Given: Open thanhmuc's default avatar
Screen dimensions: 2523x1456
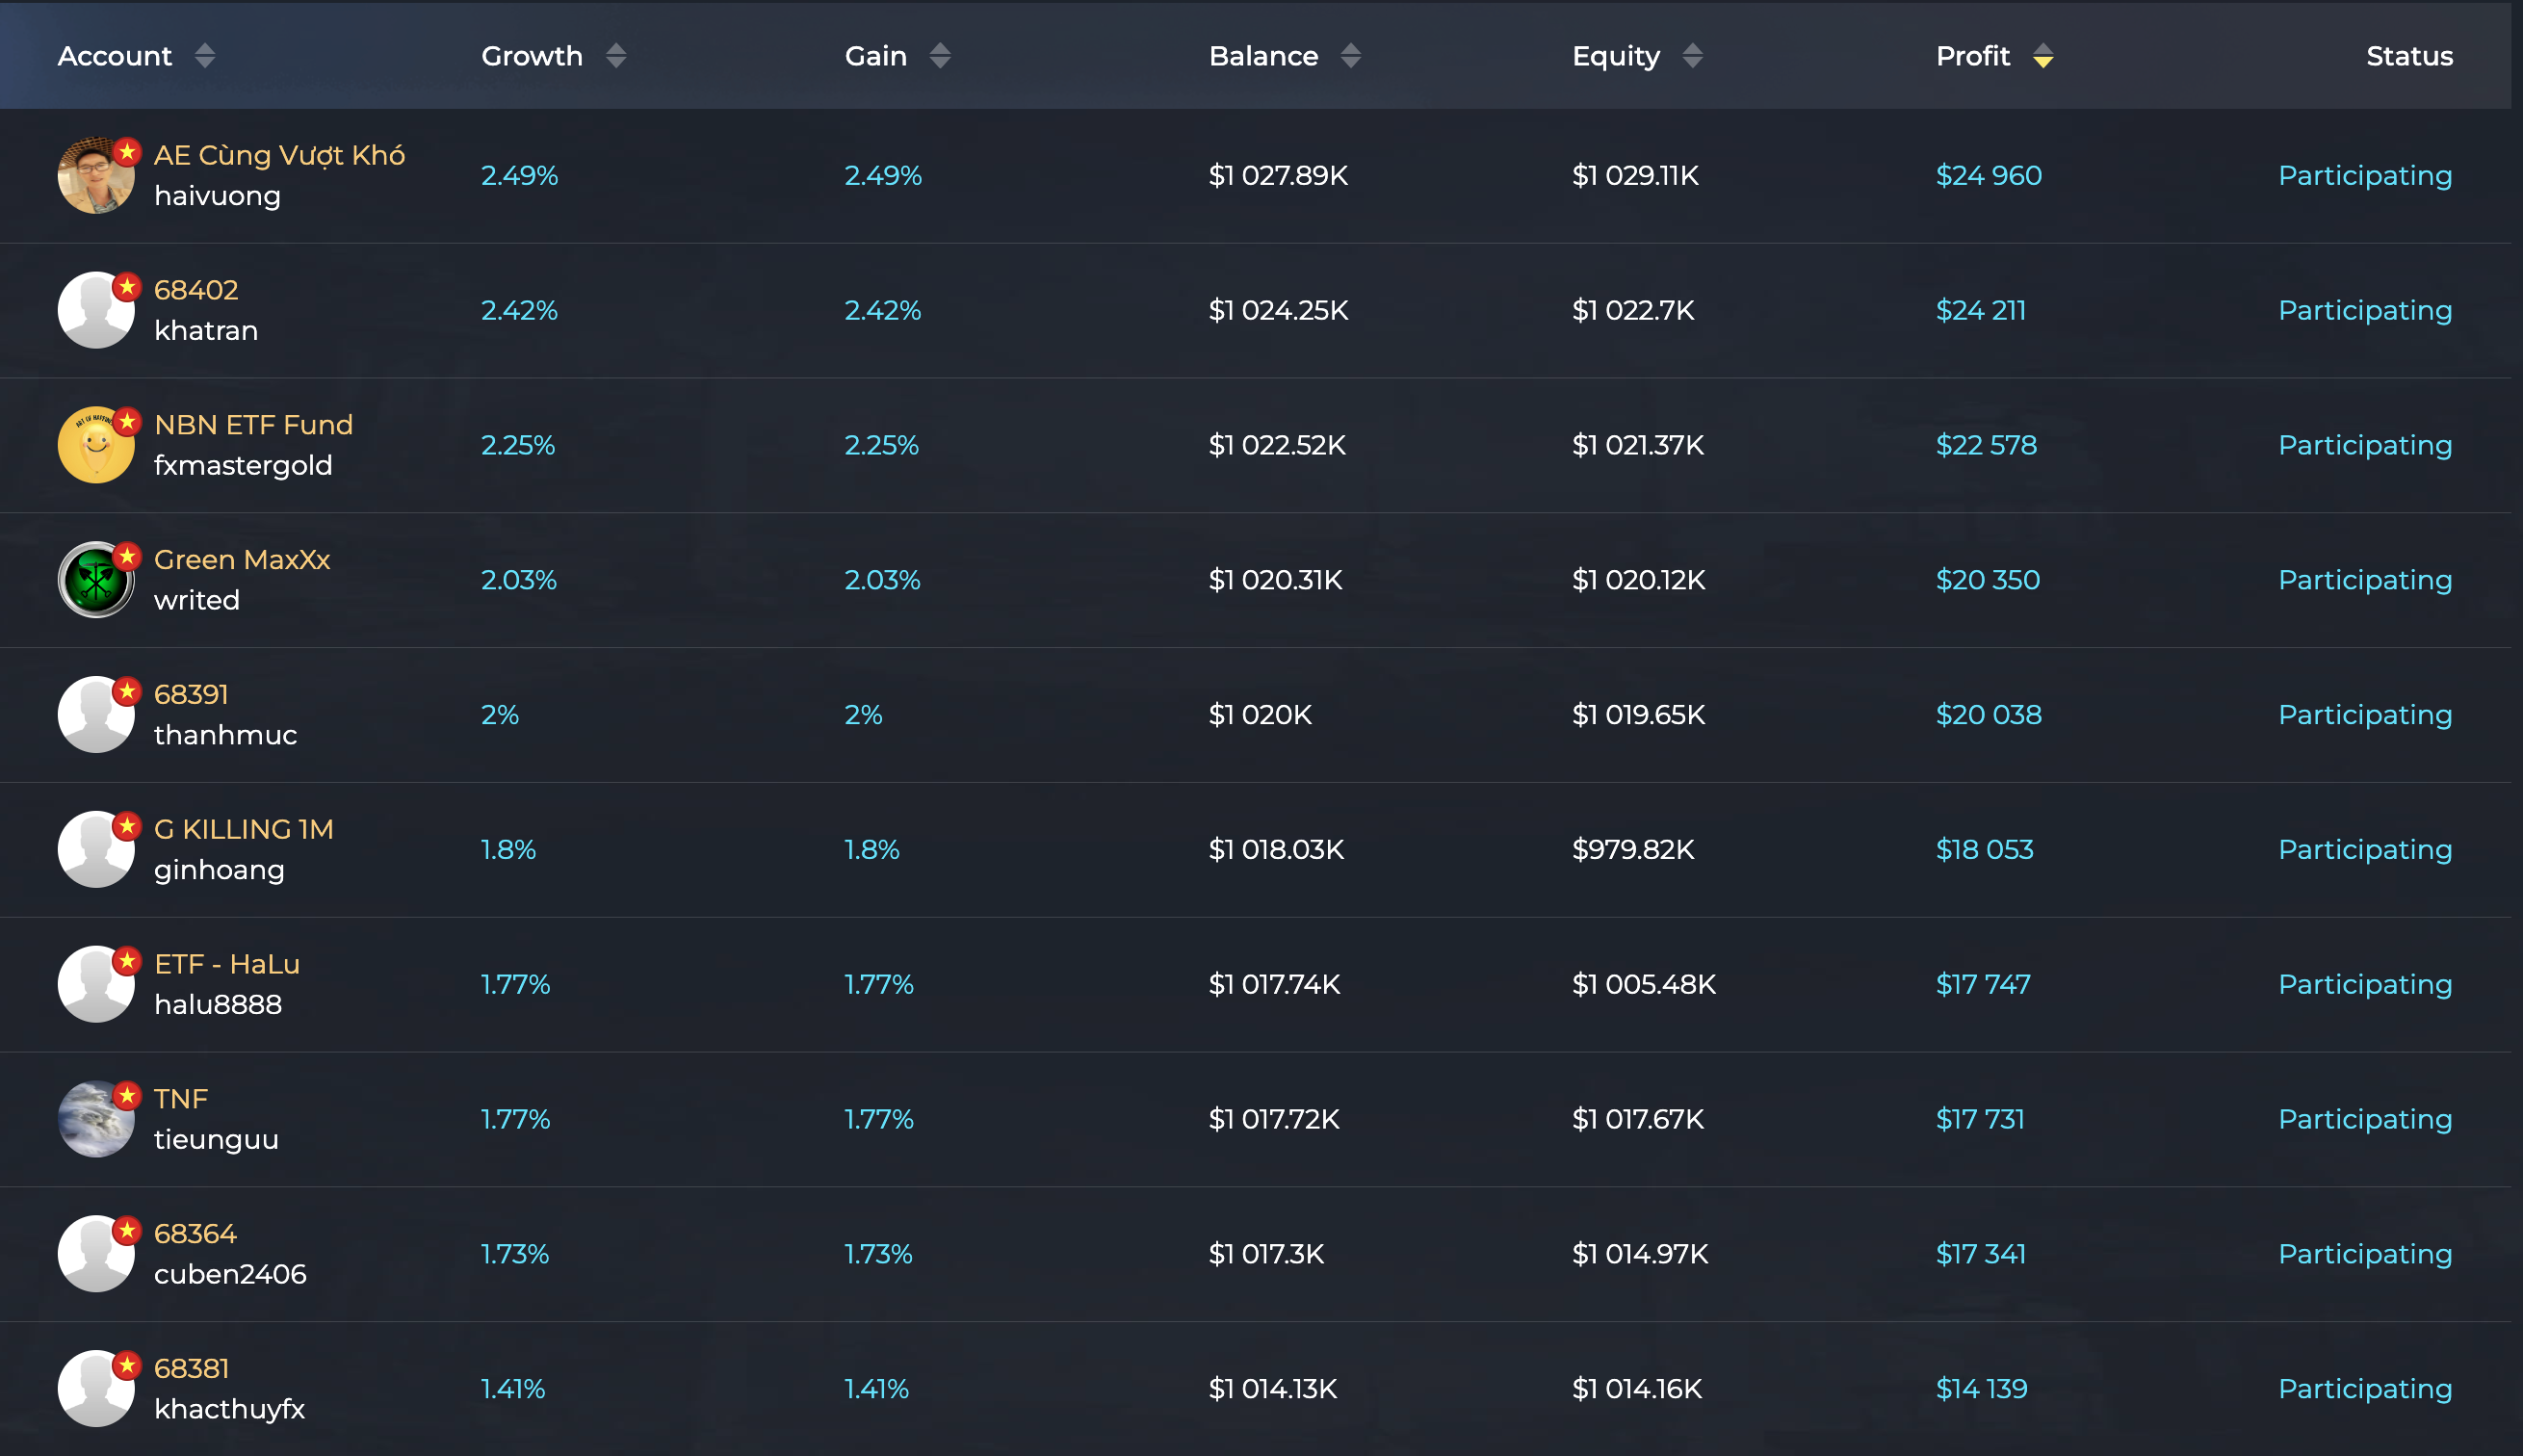Looking at the screenshot, I should pyautogui.click(x=96, y=715).
